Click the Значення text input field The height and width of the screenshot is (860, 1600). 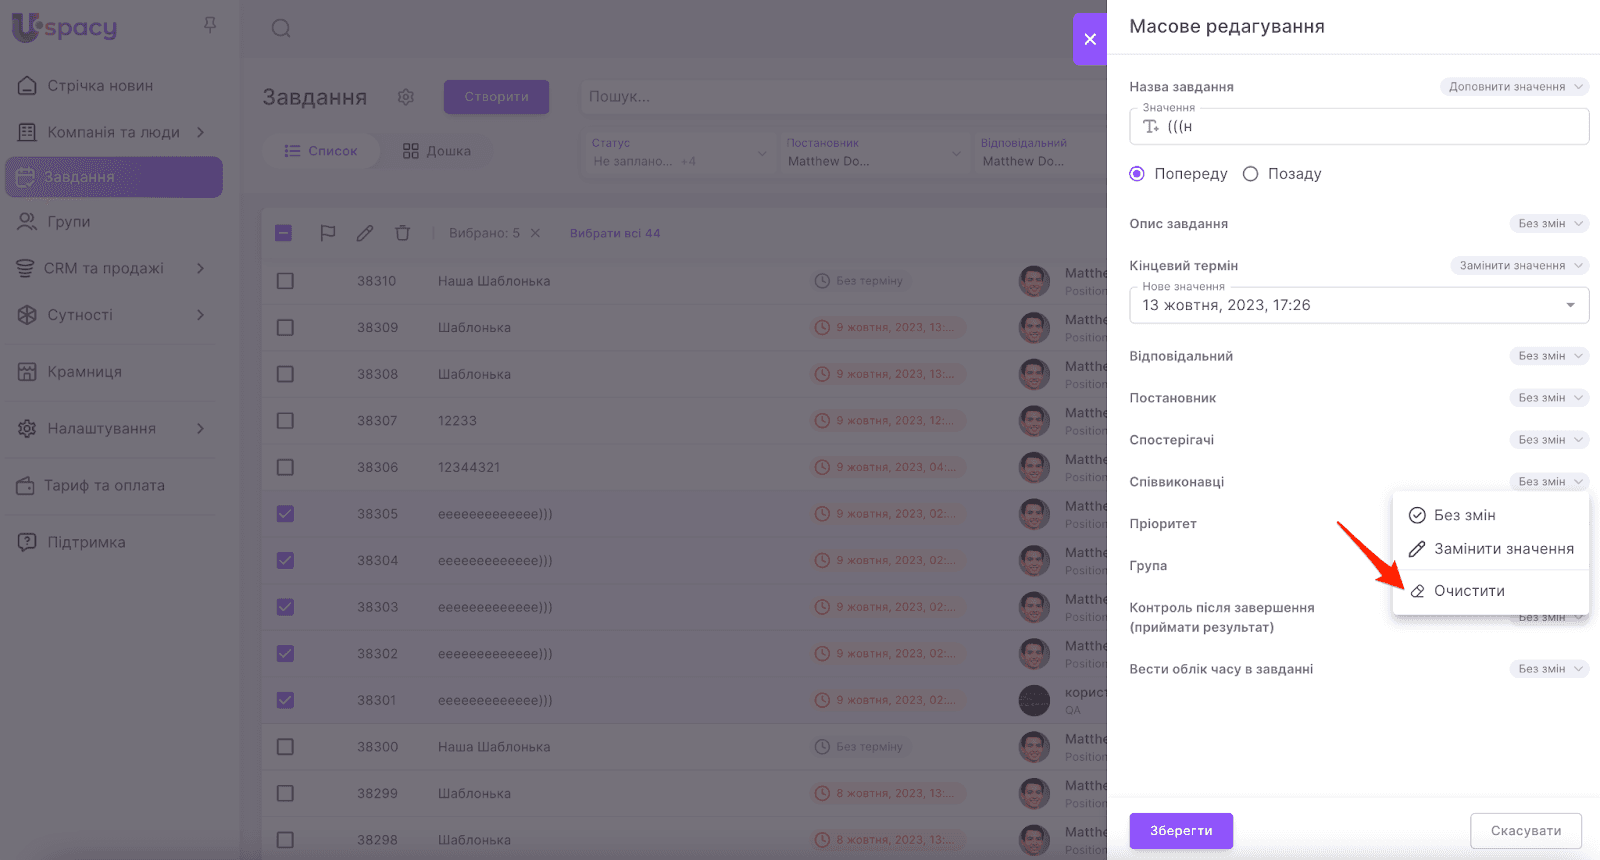pyautogui.click(x=1359, y=127)
